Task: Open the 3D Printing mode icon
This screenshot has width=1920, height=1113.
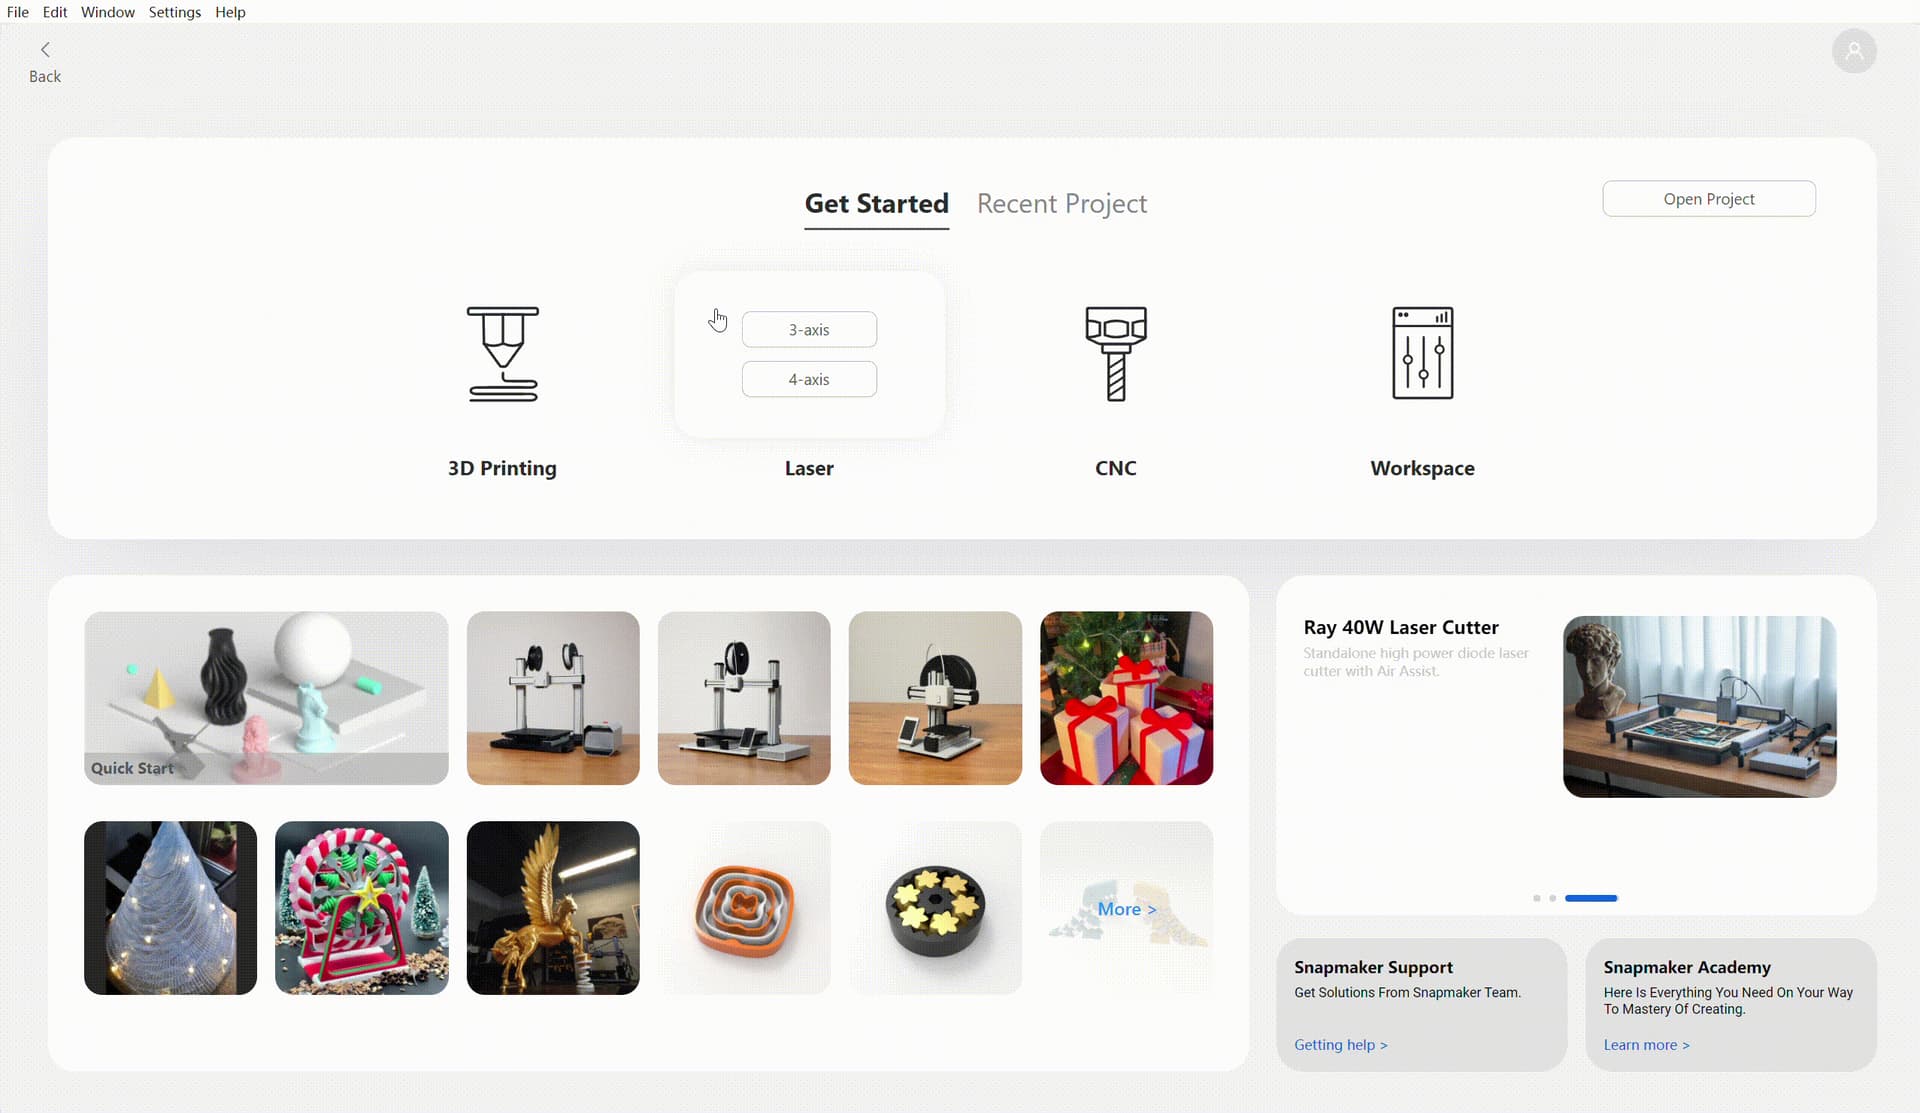Action: point(502,354)
